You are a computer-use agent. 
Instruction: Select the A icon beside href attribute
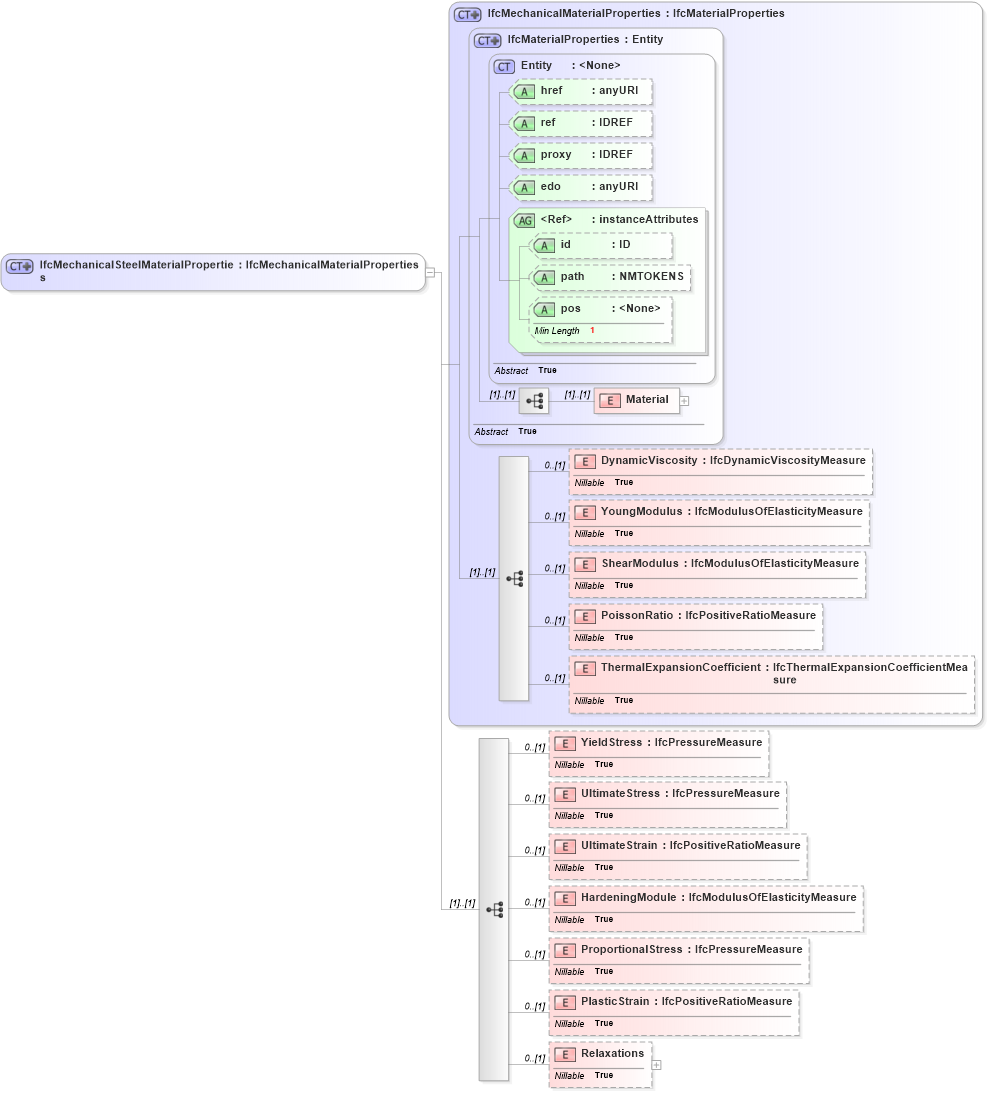pyautogui.click(x=524, y=91)
